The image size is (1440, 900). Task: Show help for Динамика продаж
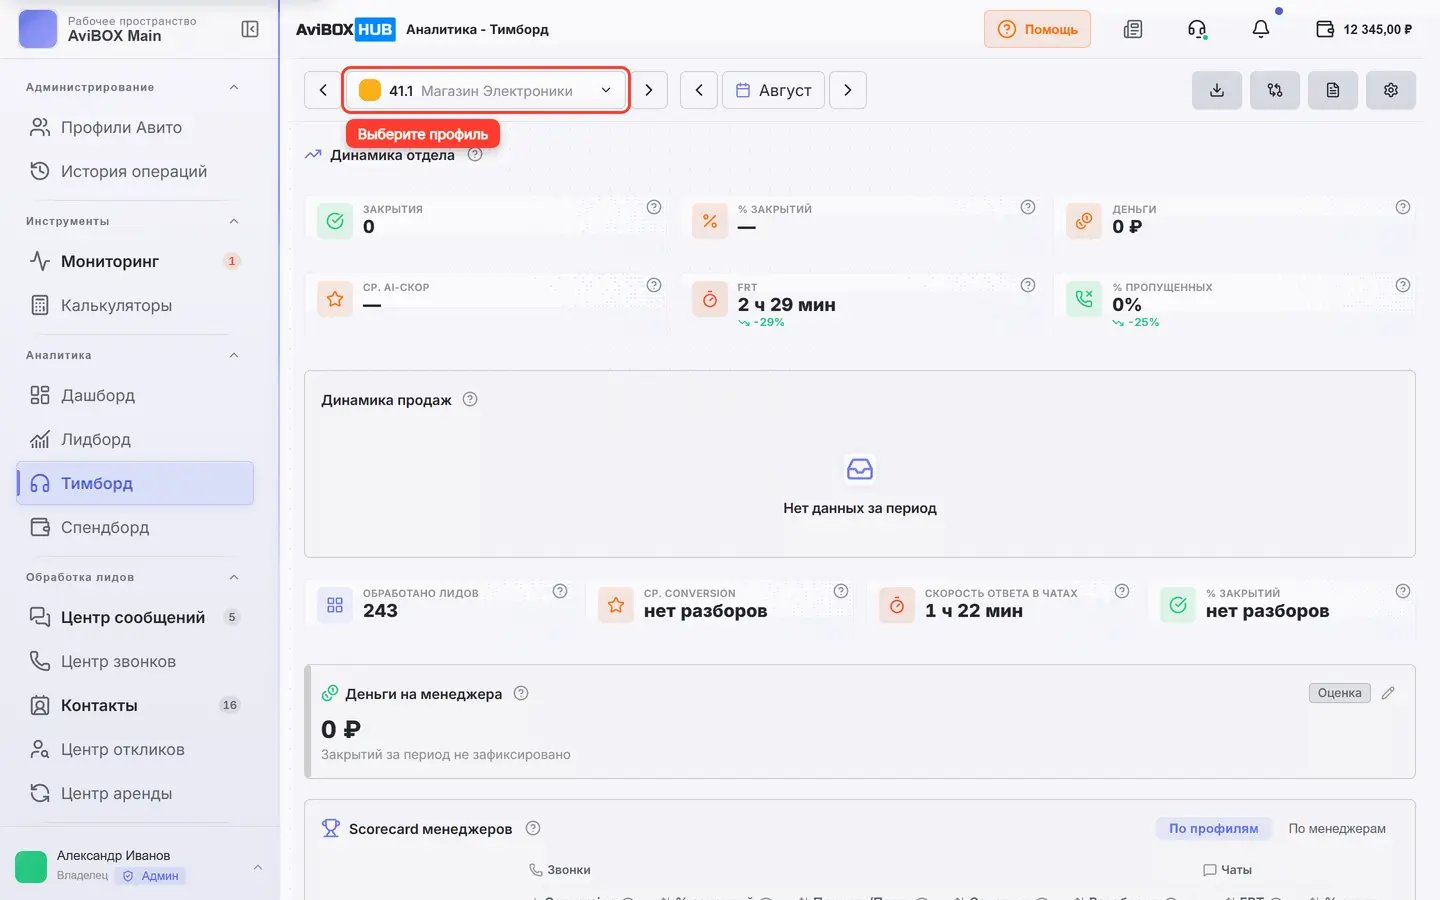(x=470, y=399)
